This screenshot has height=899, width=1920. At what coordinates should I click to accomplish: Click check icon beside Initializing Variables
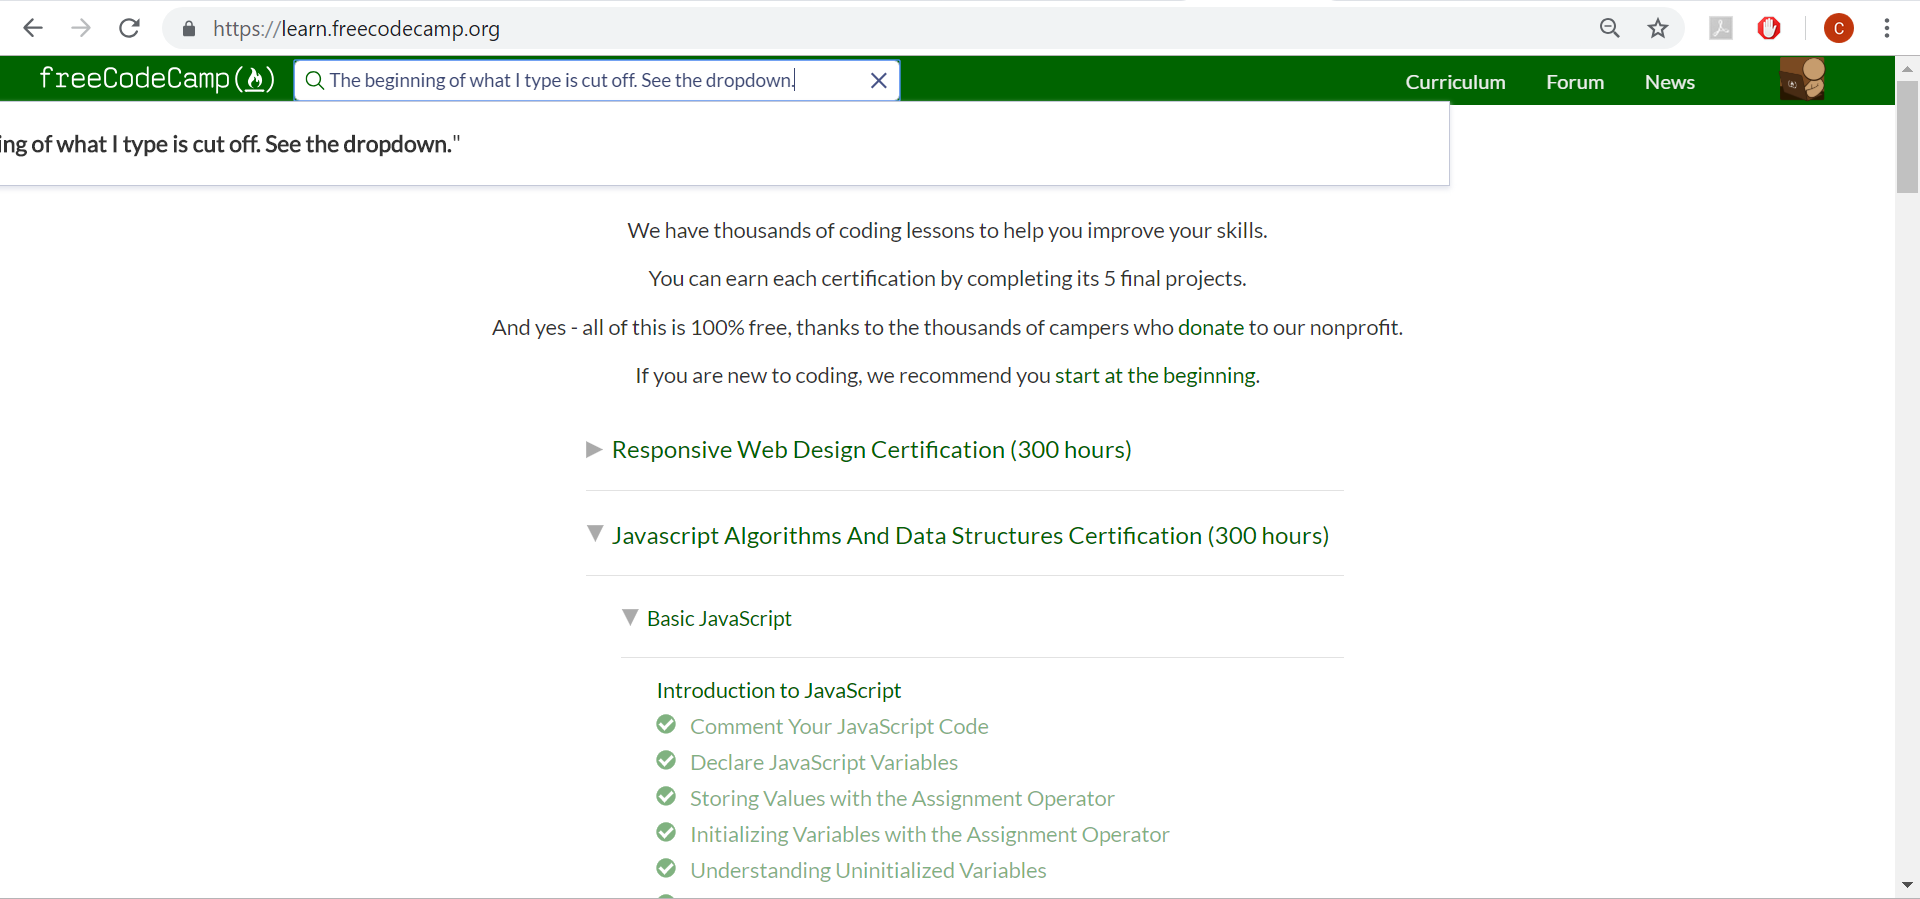[x=666, y=832]
